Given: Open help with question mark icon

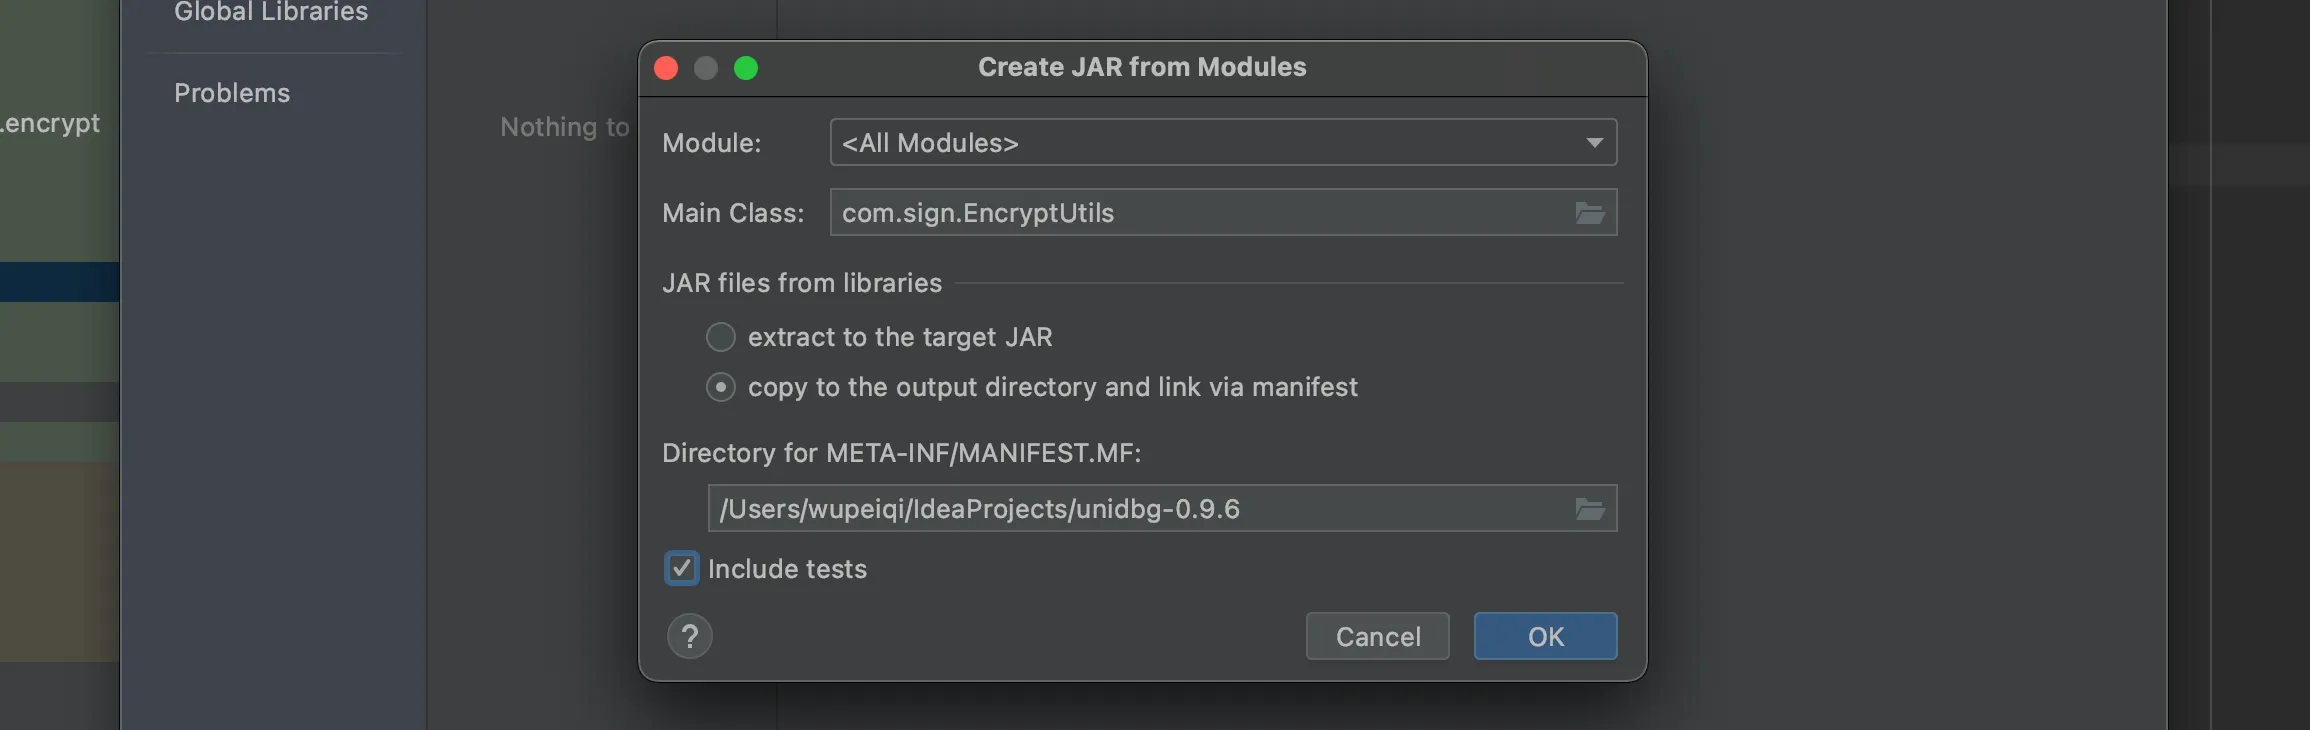Looking at the screenshot, I should pyautogui.click(x=690, y=636).
